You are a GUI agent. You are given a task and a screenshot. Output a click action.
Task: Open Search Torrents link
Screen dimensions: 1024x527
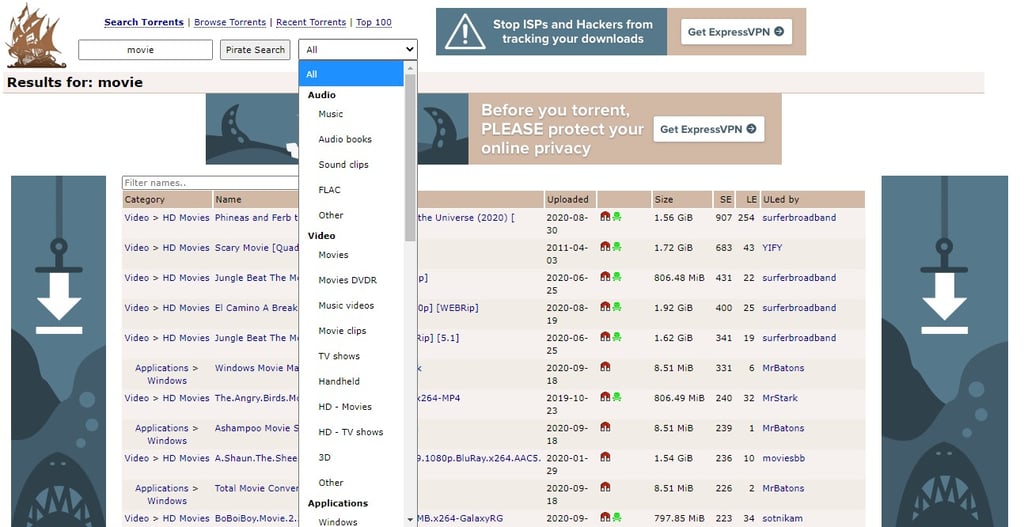click(x=144, y=22)
